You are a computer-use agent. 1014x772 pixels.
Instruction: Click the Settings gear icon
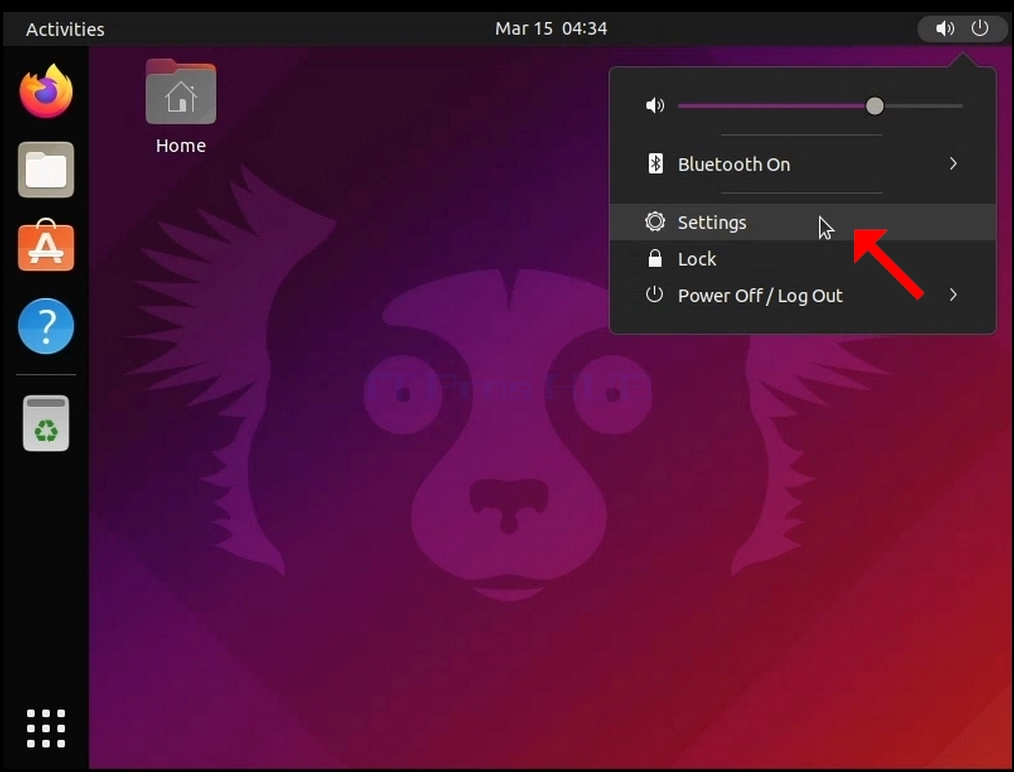tap(655, 222)
